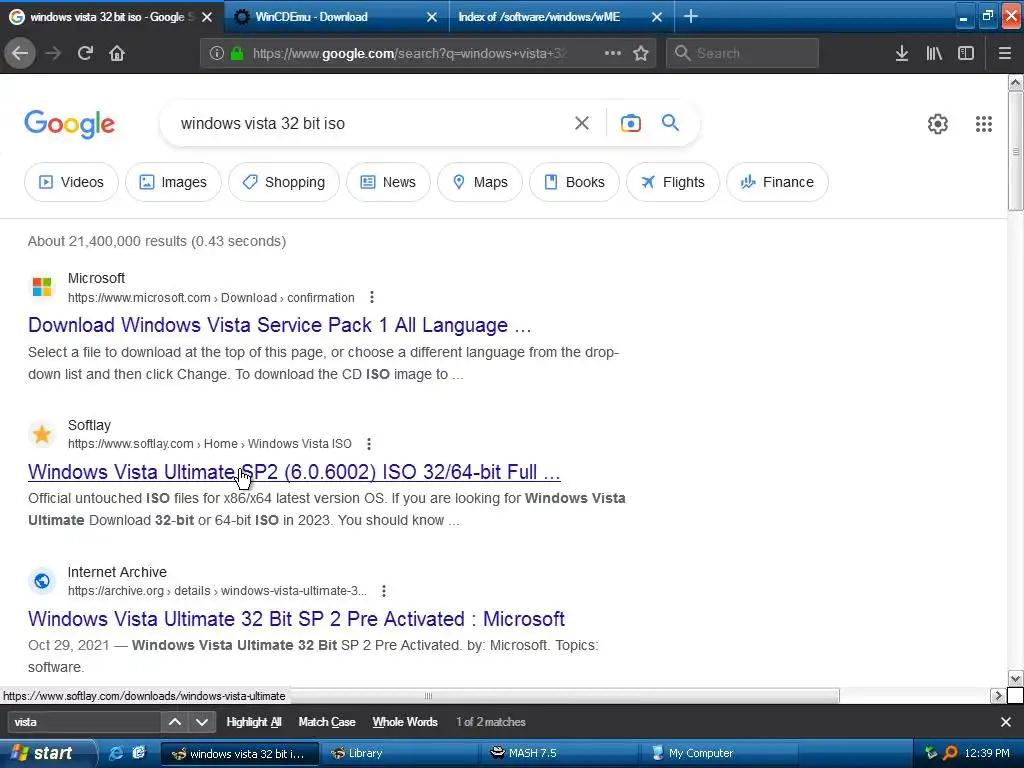1024x768 pixels.
Task: Launch Internet Explorer from quick launch
Action: pyautogui.click(x=116, y=753)
